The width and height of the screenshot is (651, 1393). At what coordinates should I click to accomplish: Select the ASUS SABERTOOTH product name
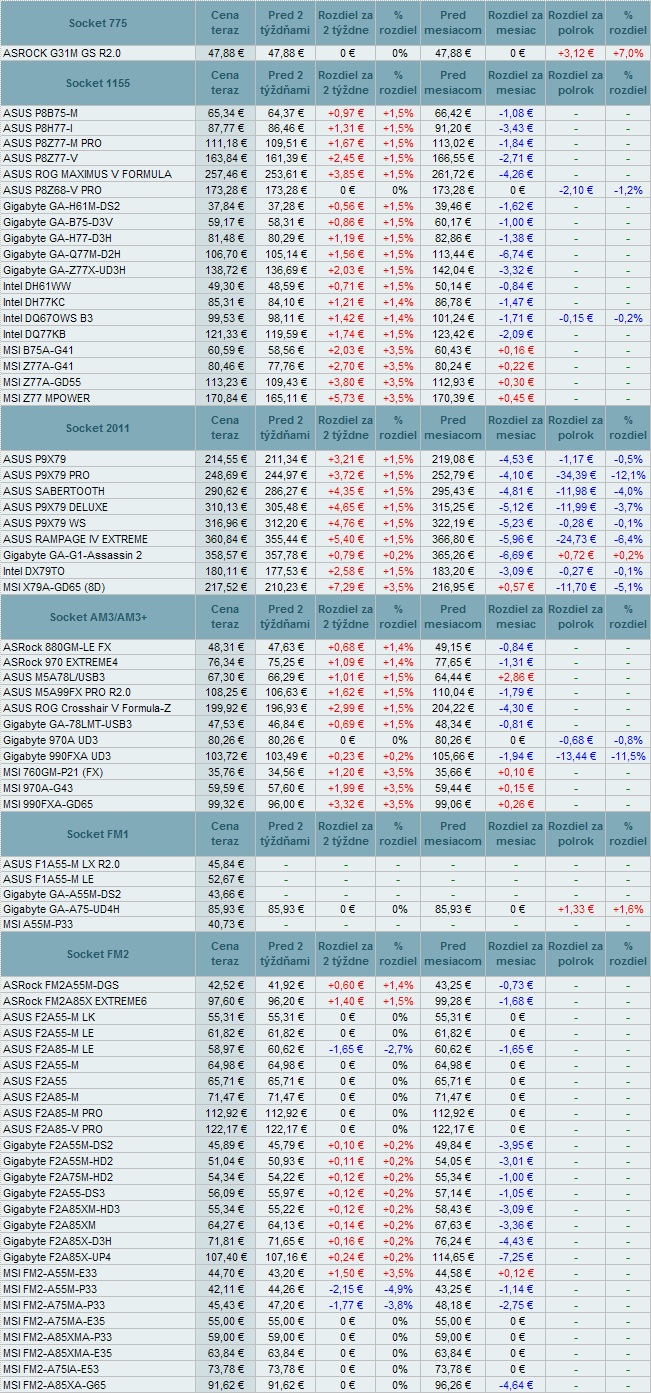(53, 491)
